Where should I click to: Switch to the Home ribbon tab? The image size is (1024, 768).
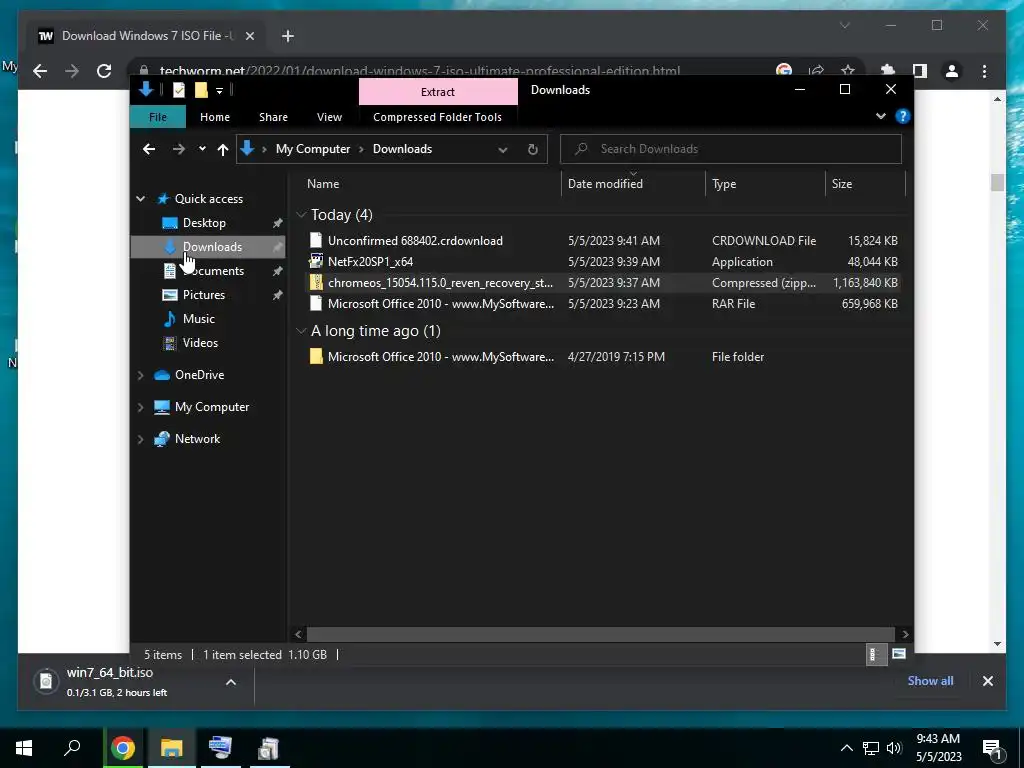coord(215,117)
